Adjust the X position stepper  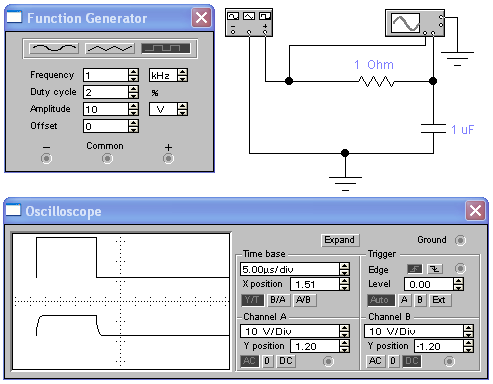(x=344, y=284)
